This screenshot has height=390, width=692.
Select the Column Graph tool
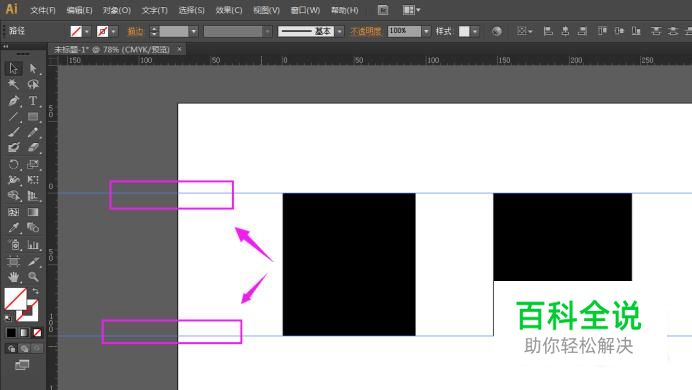point(33,244)
